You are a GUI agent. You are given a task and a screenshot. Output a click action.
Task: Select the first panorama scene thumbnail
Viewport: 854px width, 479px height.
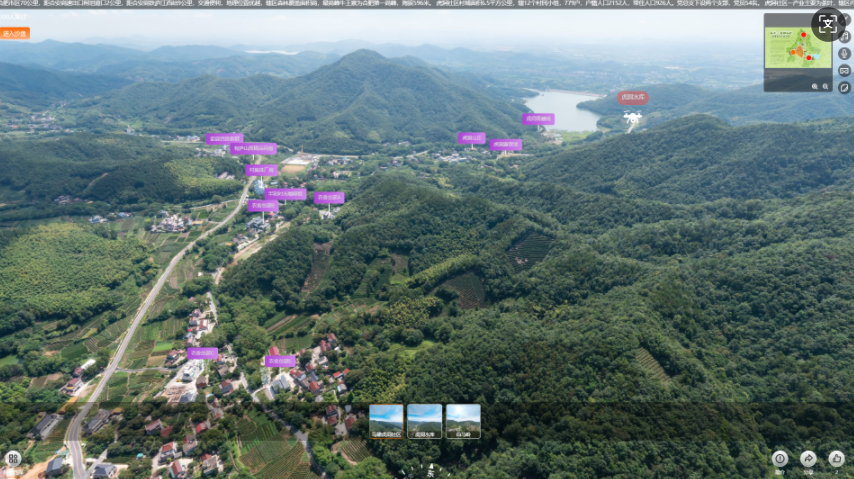(x=386, y=421)
